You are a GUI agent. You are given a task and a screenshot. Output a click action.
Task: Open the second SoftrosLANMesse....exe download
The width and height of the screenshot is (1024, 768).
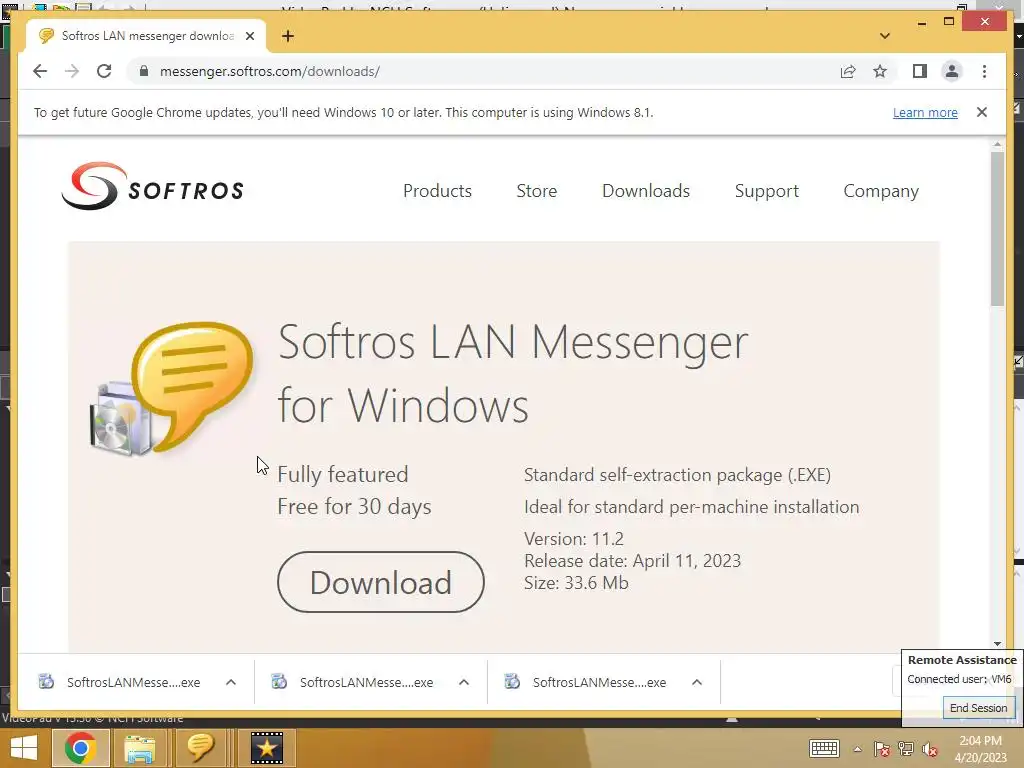pos(353,682)
